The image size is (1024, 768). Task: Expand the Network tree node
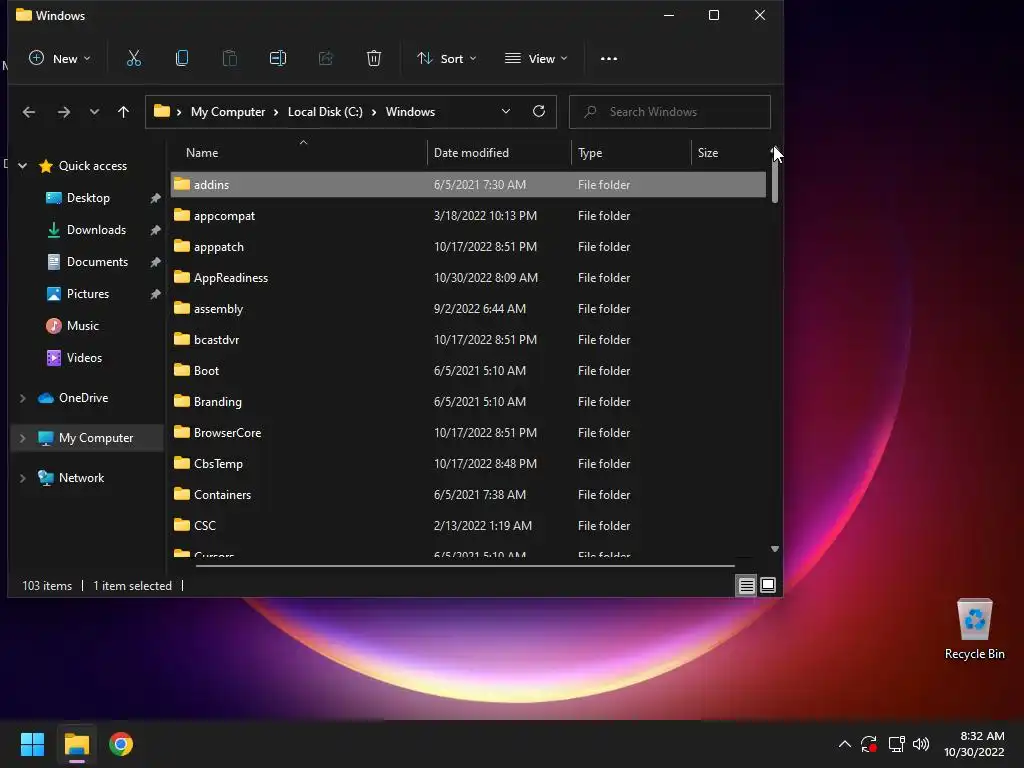tap(23, 478)
